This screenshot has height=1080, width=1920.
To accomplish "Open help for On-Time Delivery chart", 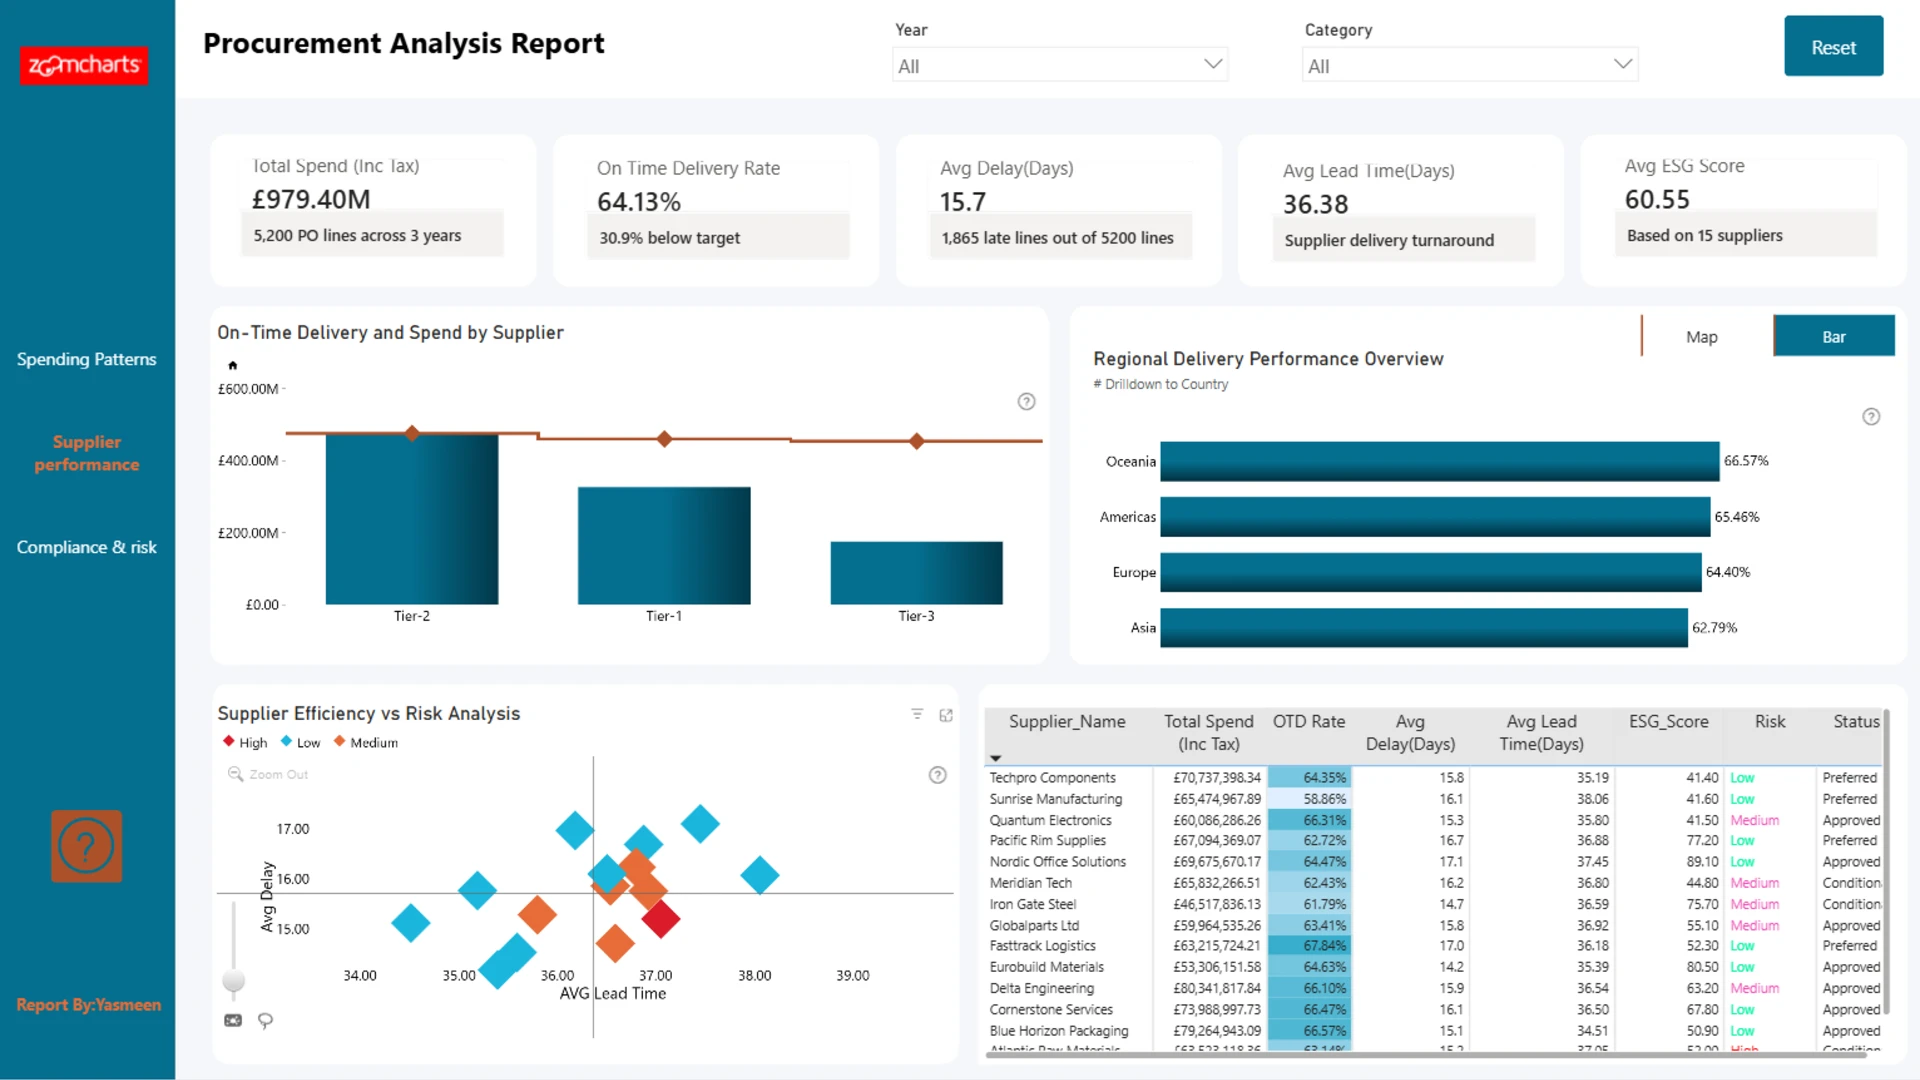I will click(1026, 402).
